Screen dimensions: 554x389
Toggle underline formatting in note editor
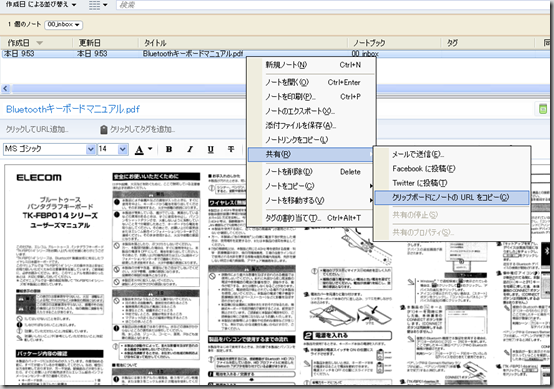[211, 149]
